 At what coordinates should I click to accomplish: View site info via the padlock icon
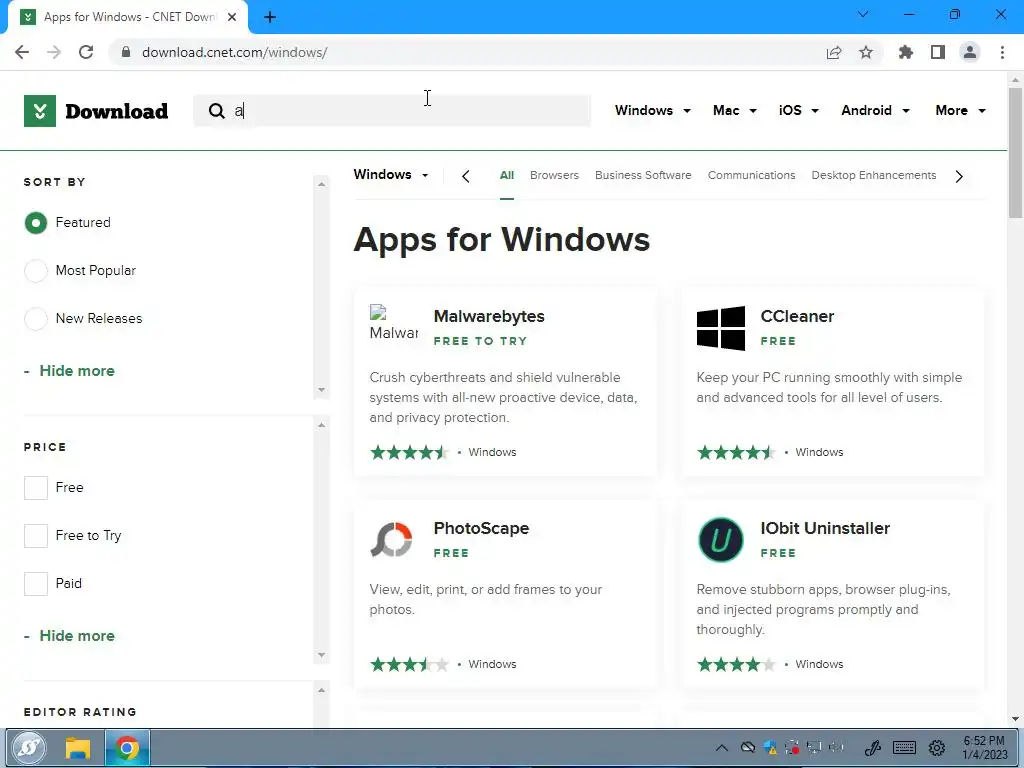tap(126, 52)
